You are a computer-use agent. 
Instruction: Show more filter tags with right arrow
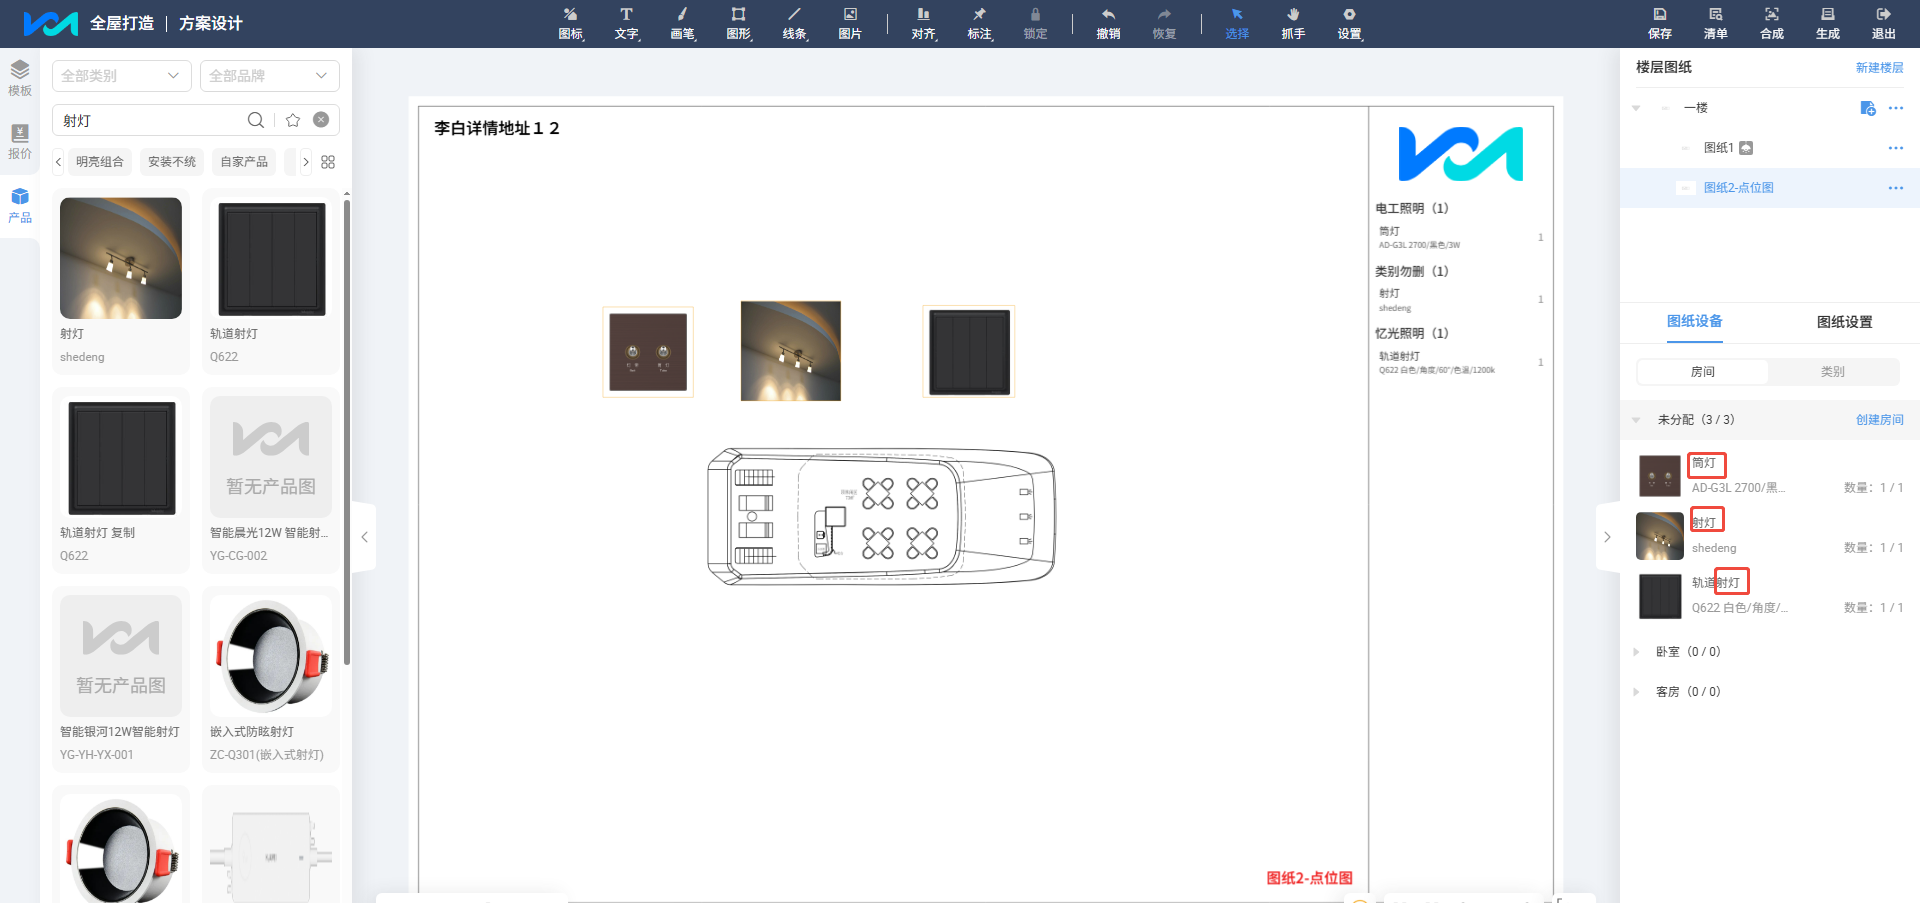(x=306, y=162)
